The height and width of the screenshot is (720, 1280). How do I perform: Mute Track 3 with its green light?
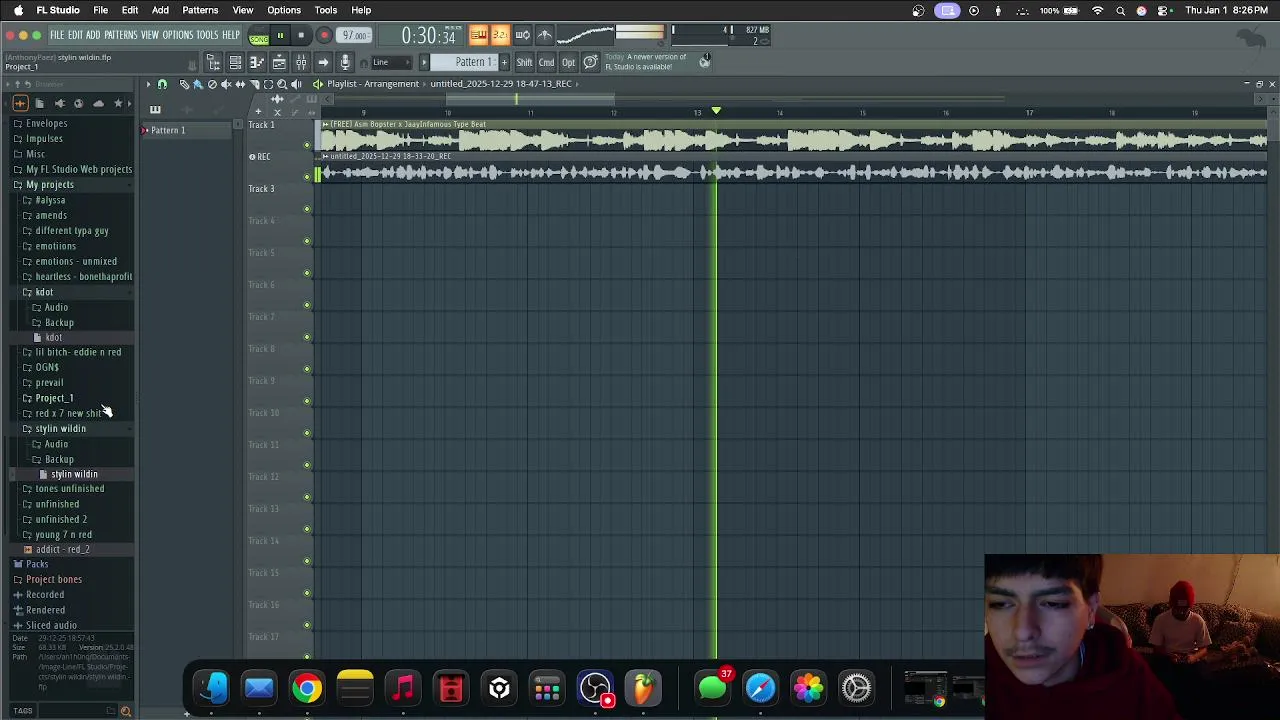coord(307,209)
